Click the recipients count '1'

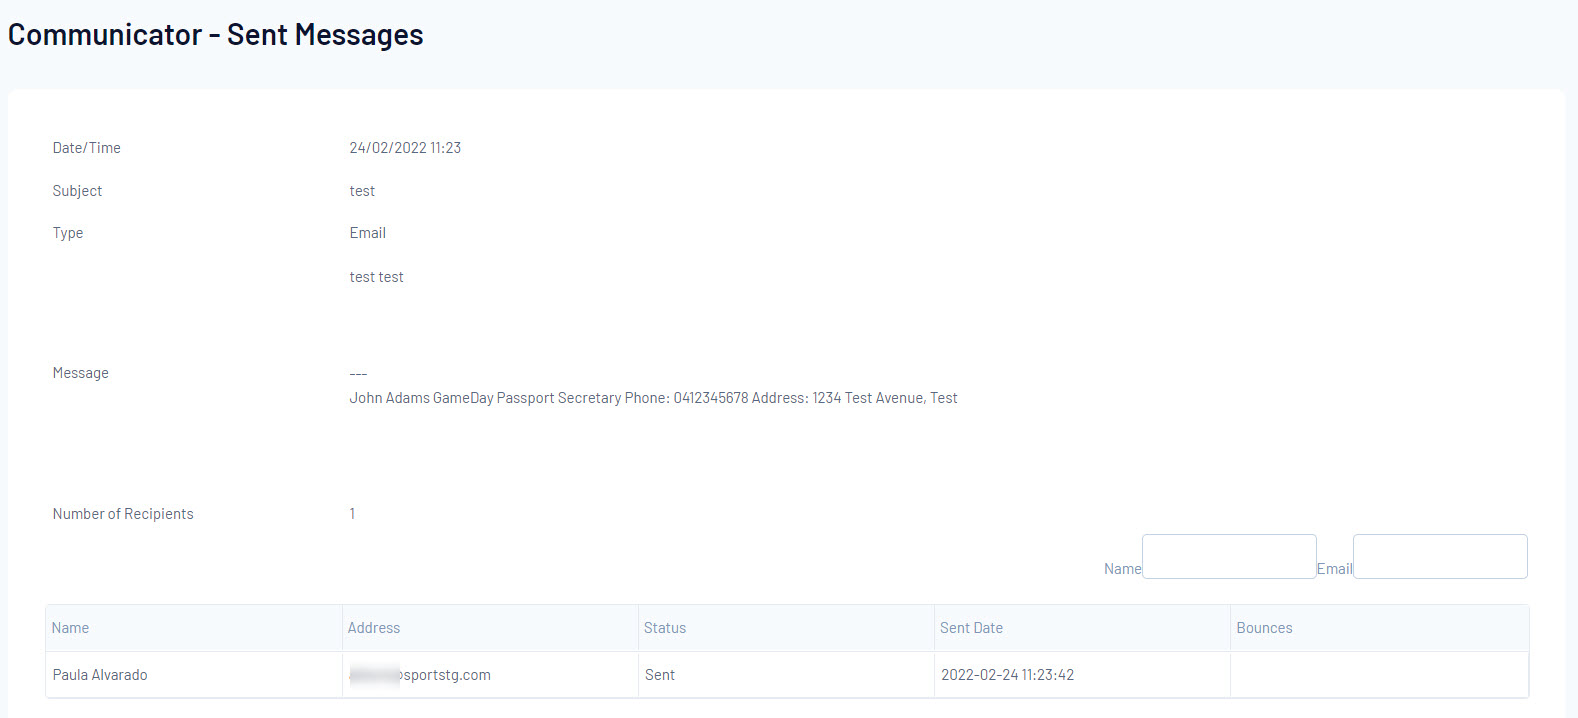352,514
